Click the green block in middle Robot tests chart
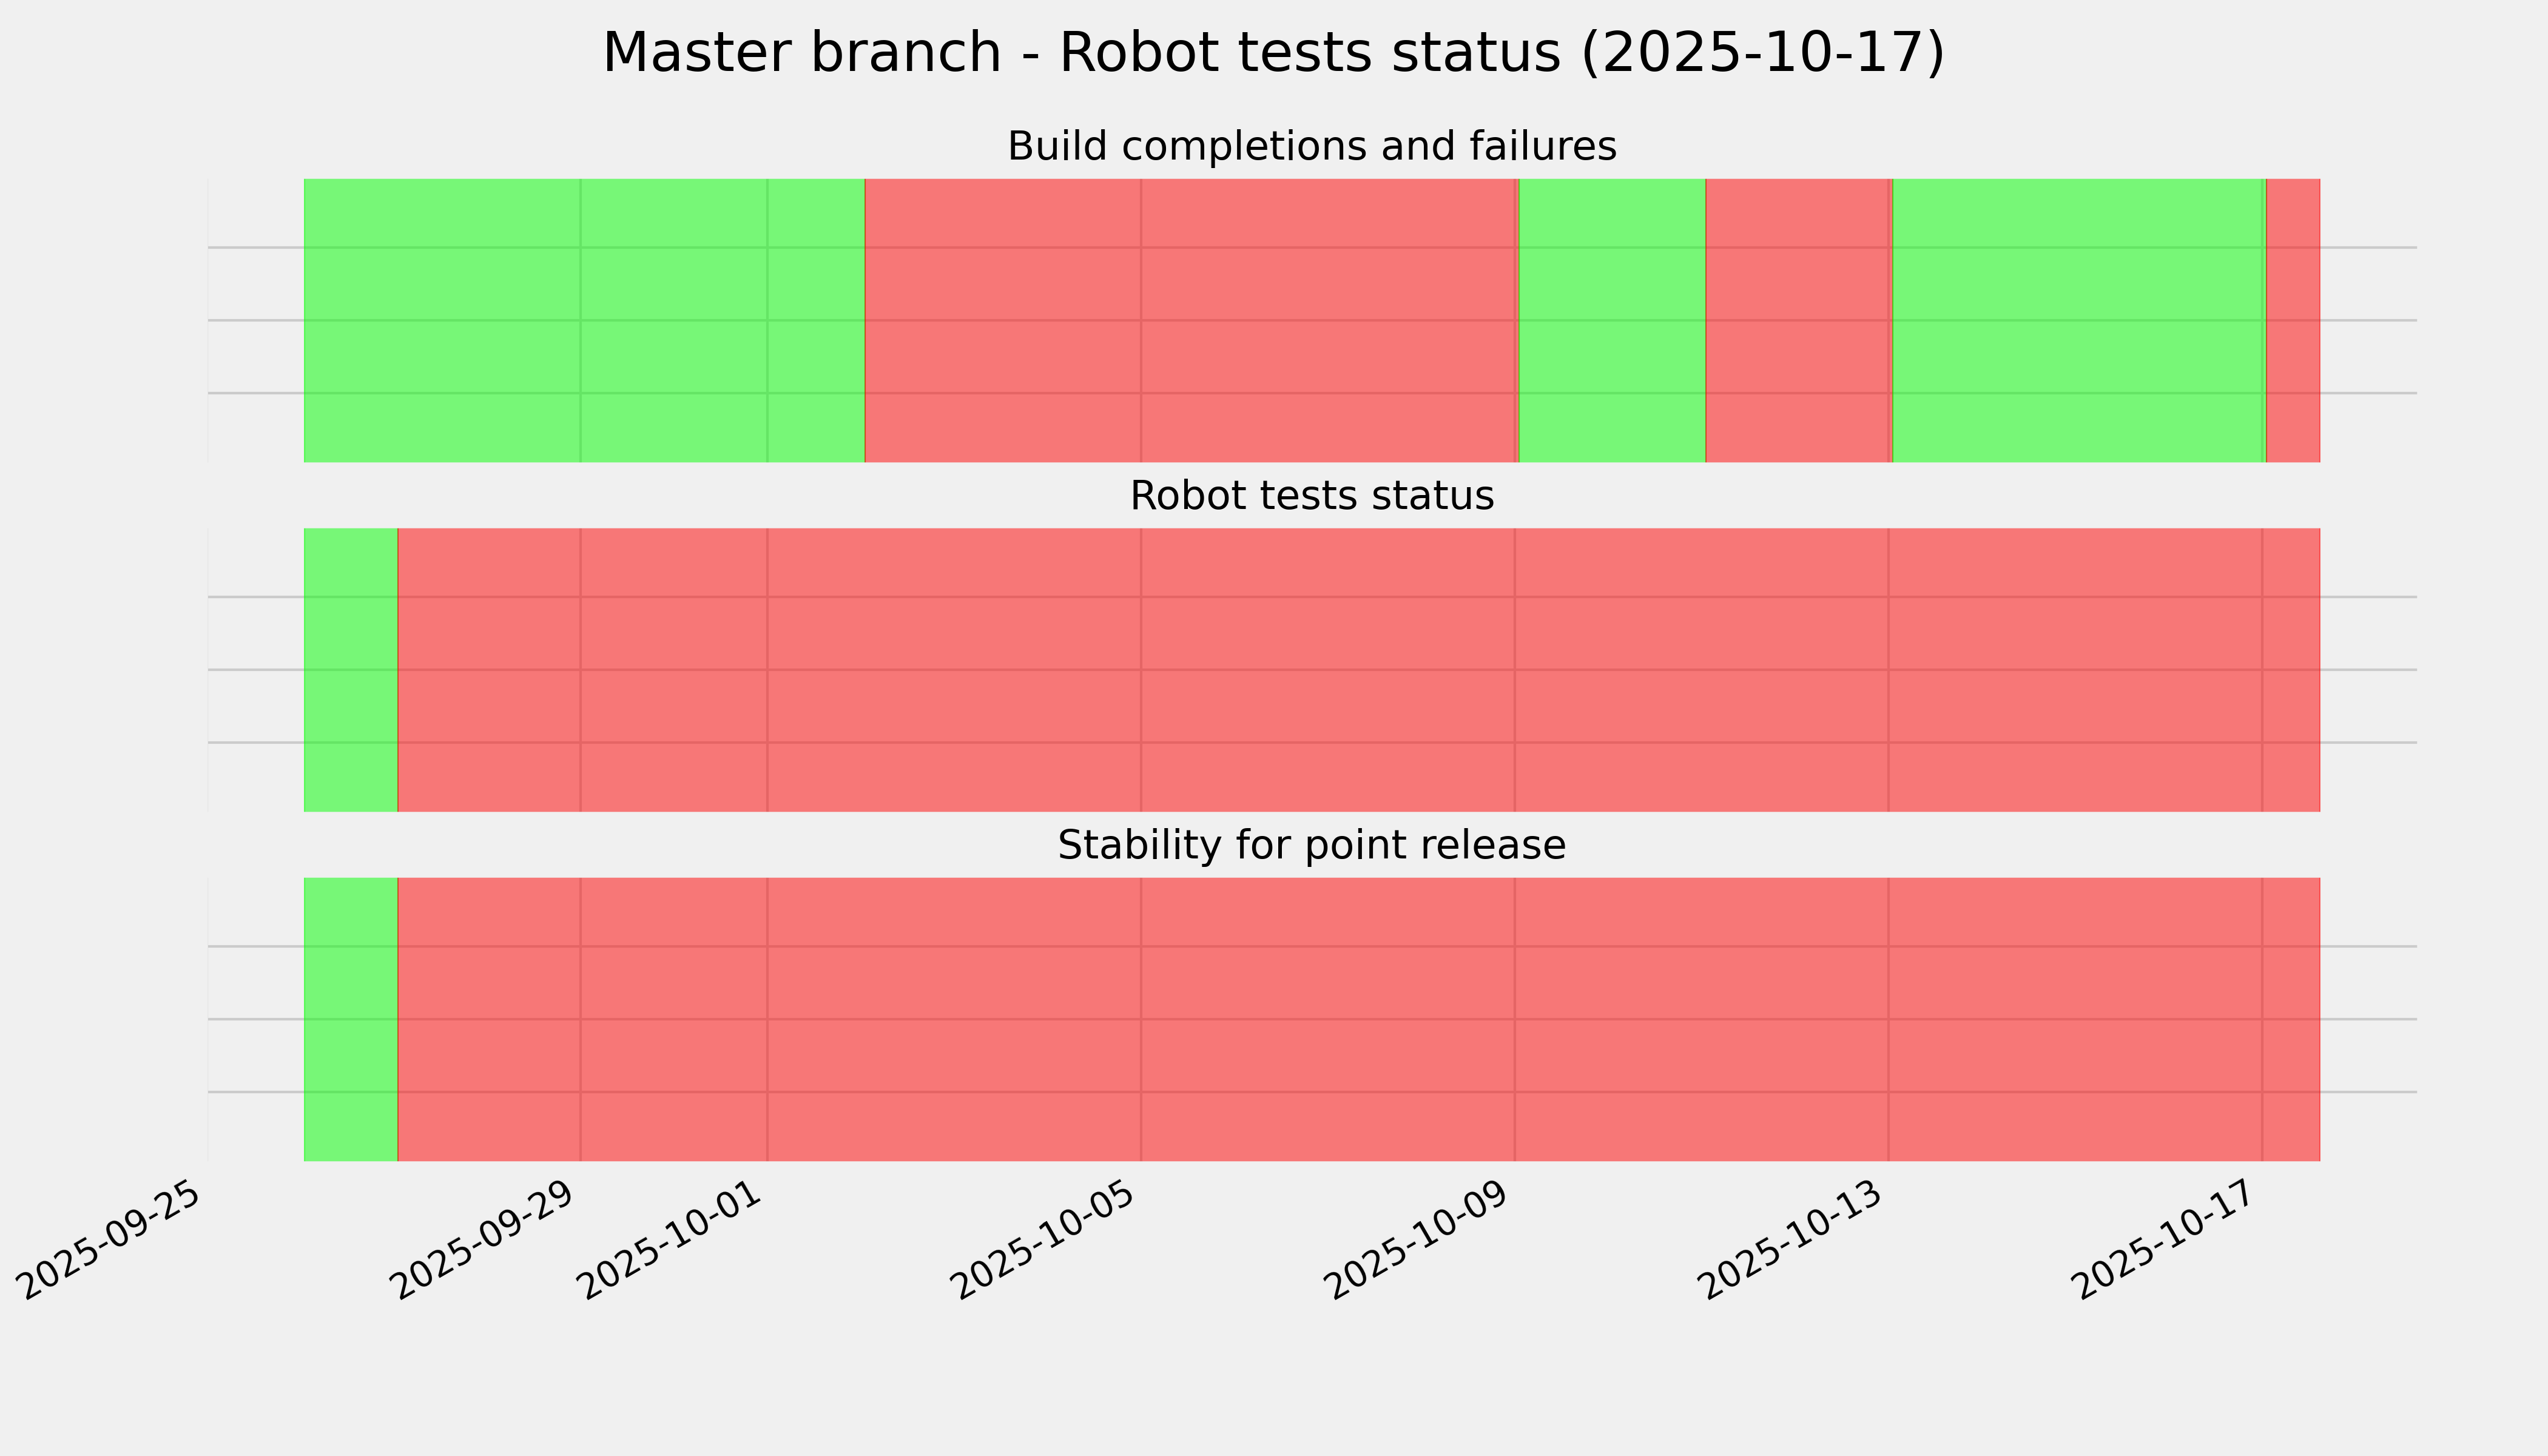This screenshot has height=1456, width=2548. click(x=351, y=670)
